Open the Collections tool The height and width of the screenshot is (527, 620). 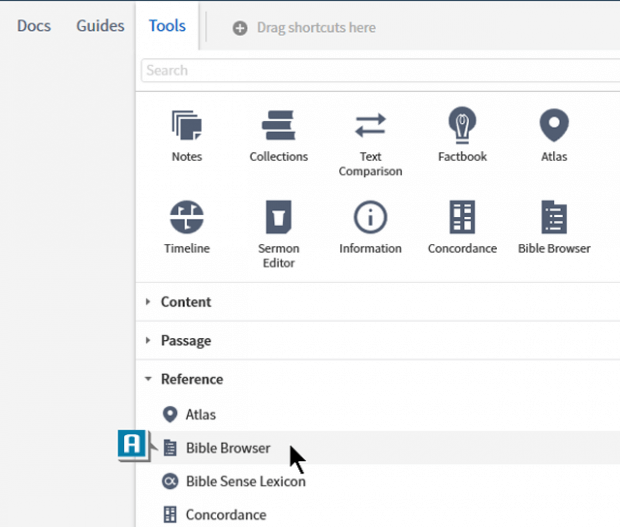coord(278,127)
